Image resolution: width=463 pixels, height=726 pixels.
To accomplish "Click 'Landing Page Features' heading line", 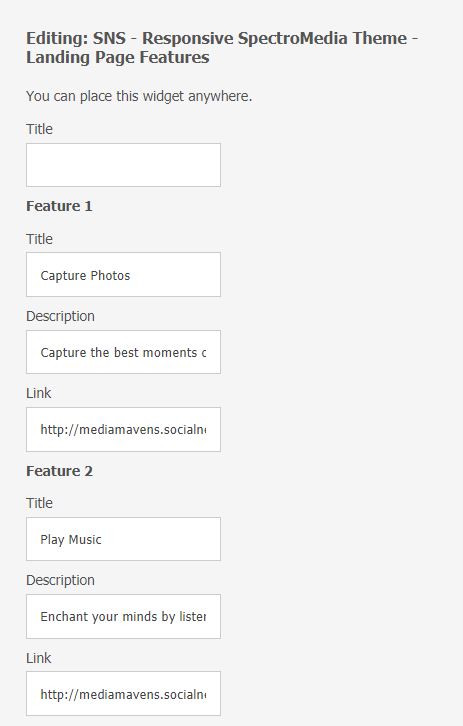I will point(118,57).
